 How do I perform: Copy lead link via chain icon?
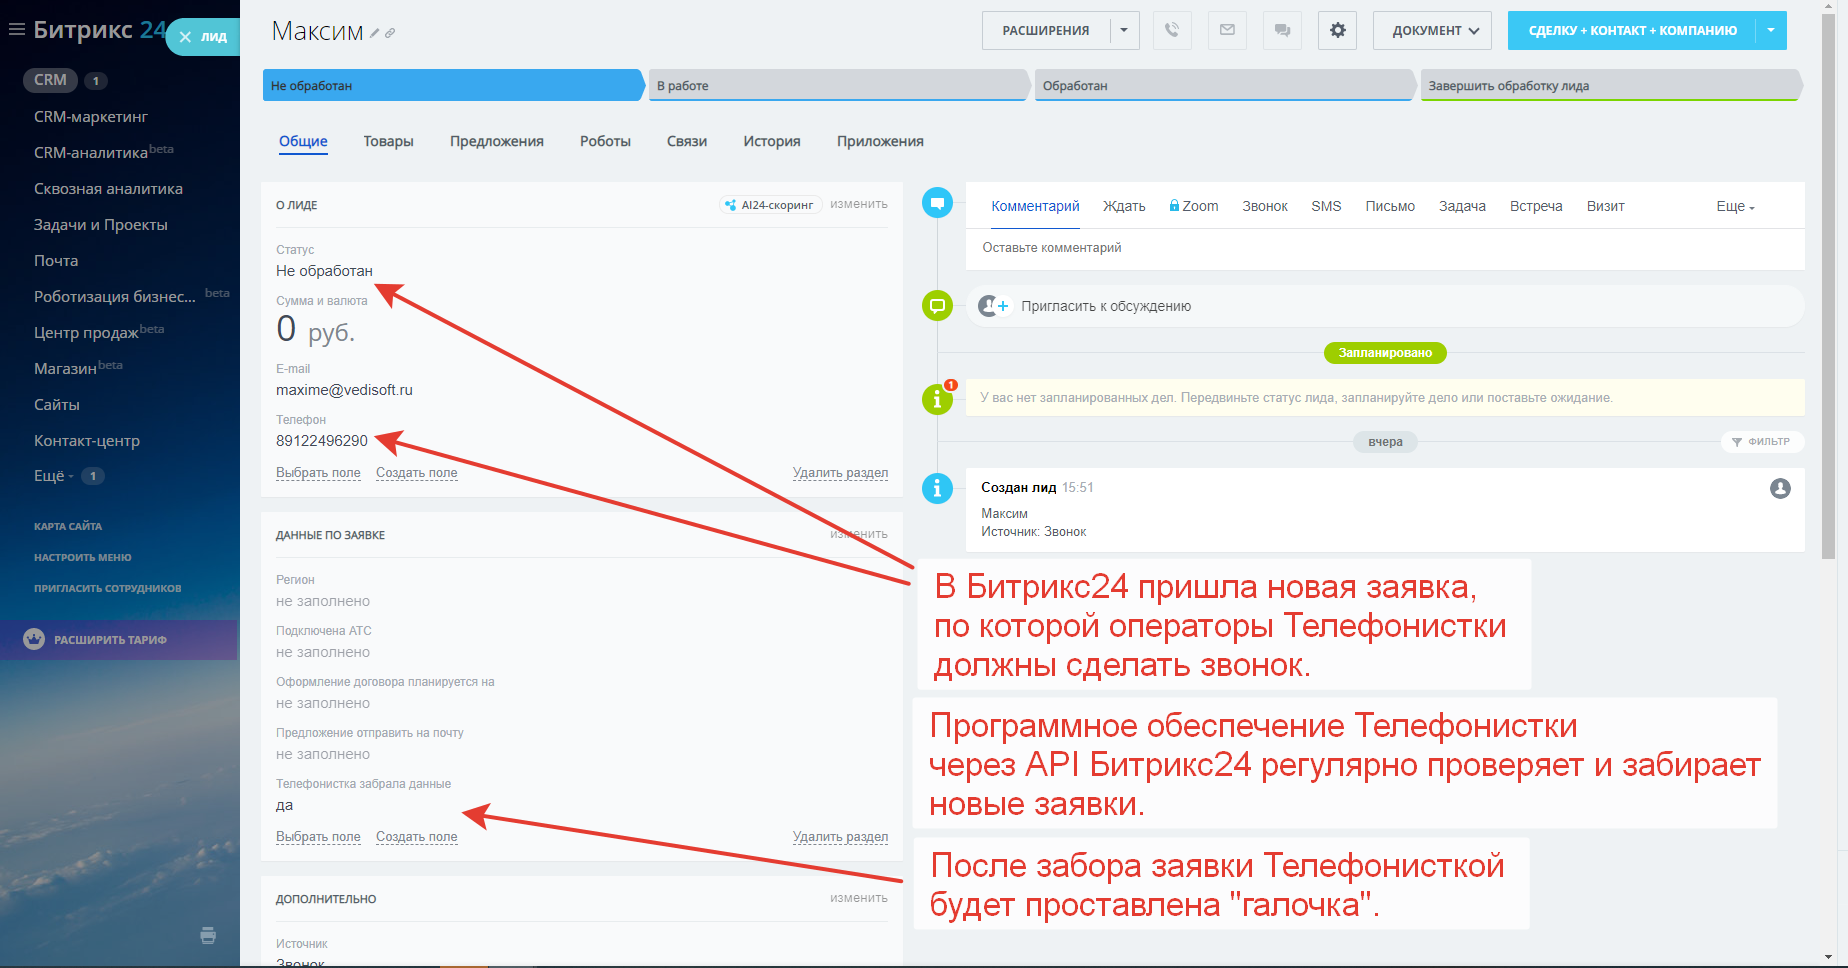(x=390, y=33)
